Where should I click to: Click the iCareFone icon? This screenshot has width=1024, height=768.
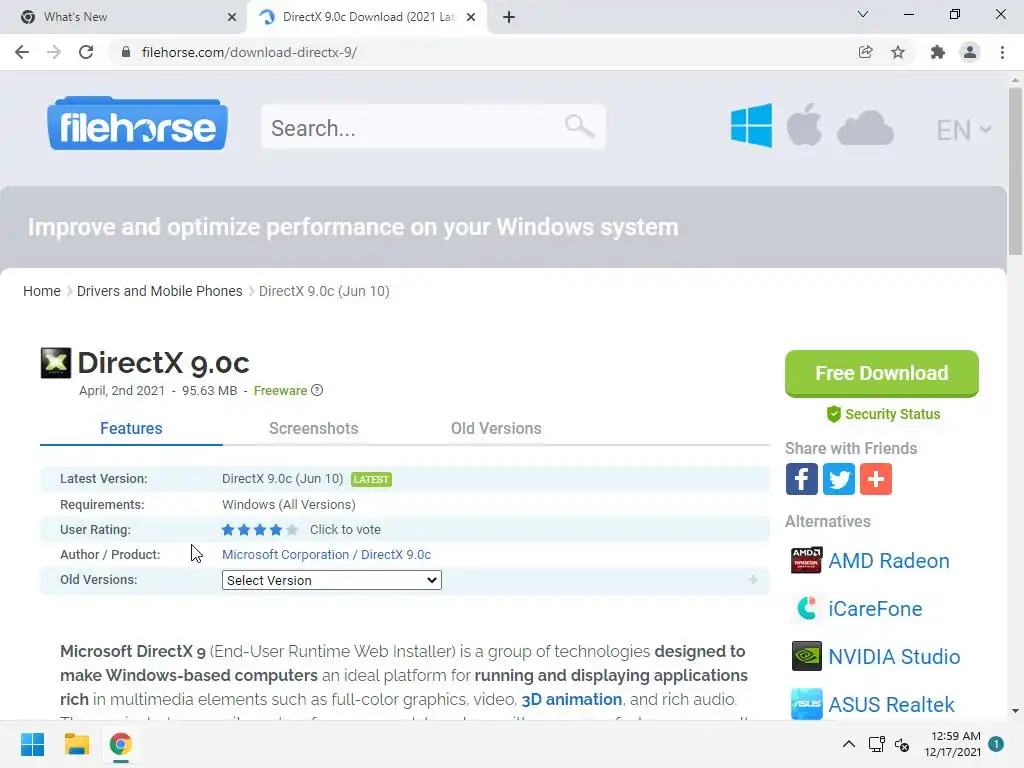click(x=807, y=608)
